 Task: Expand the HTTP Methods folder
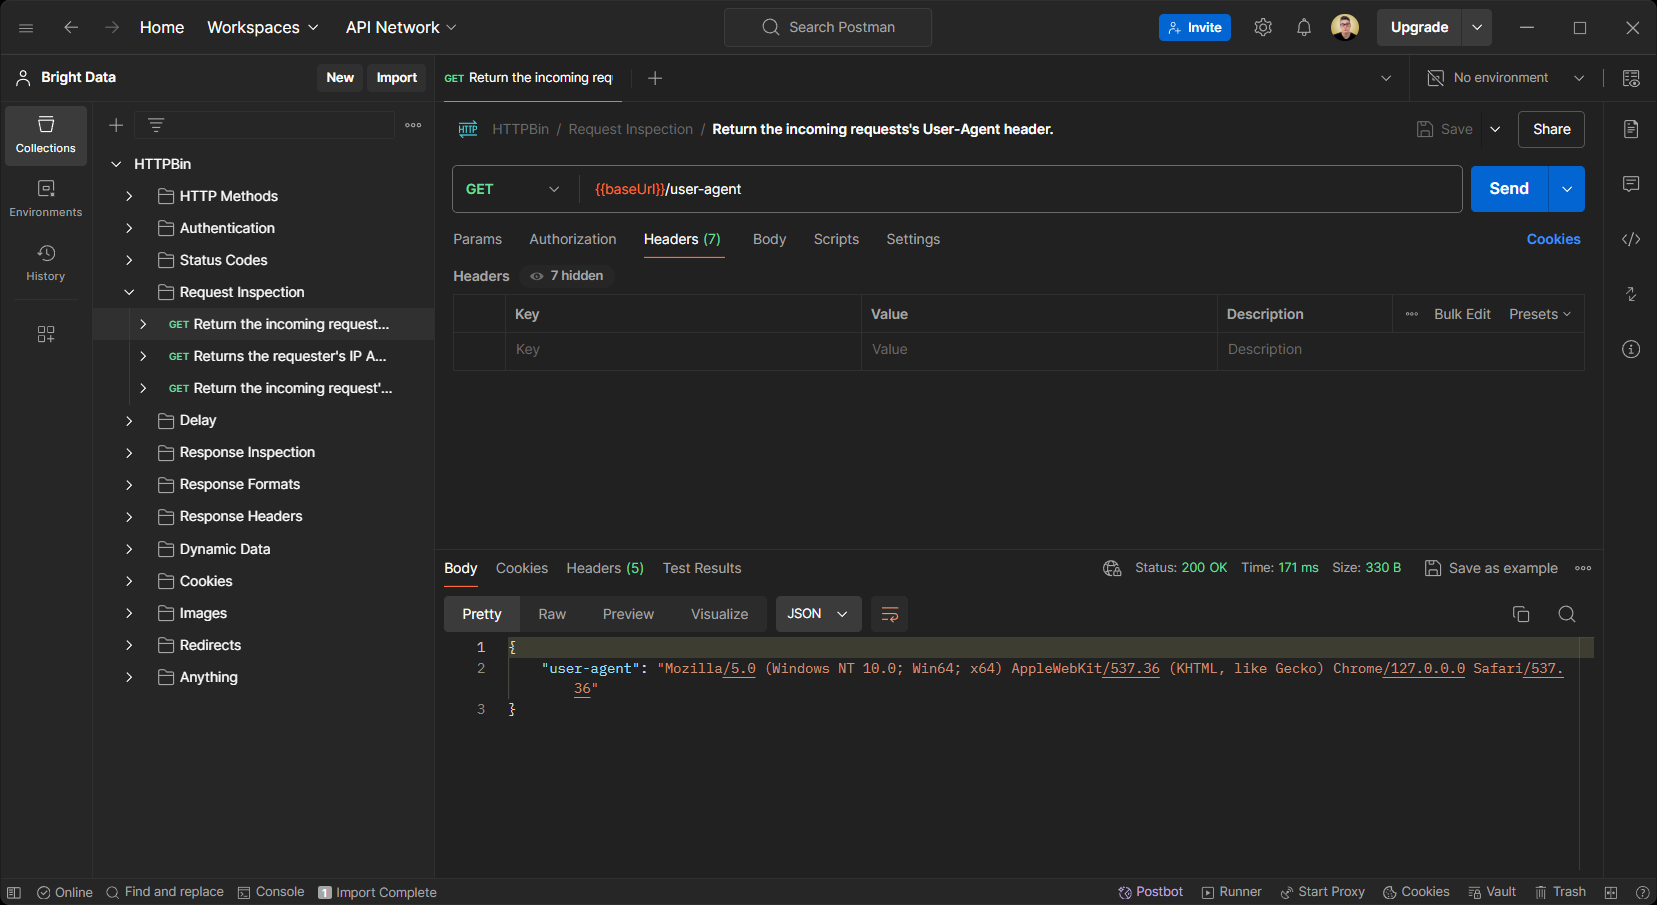point(129,196)
